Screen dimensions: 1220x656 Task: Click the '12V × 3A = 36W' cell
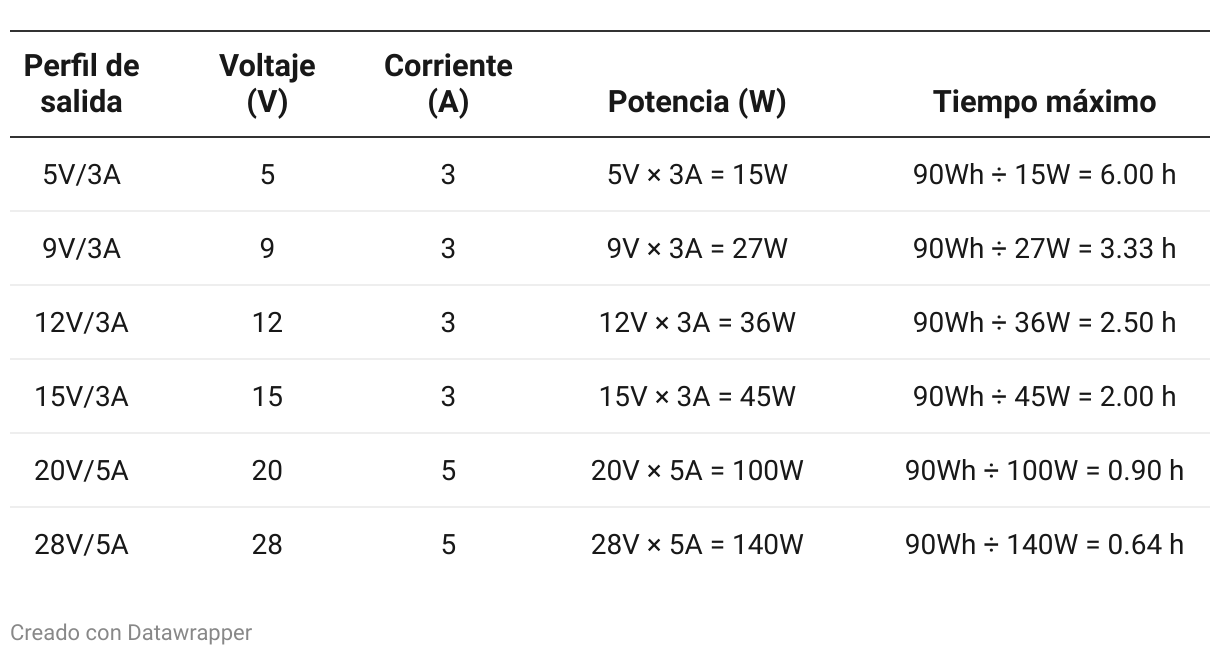[697, 323]
